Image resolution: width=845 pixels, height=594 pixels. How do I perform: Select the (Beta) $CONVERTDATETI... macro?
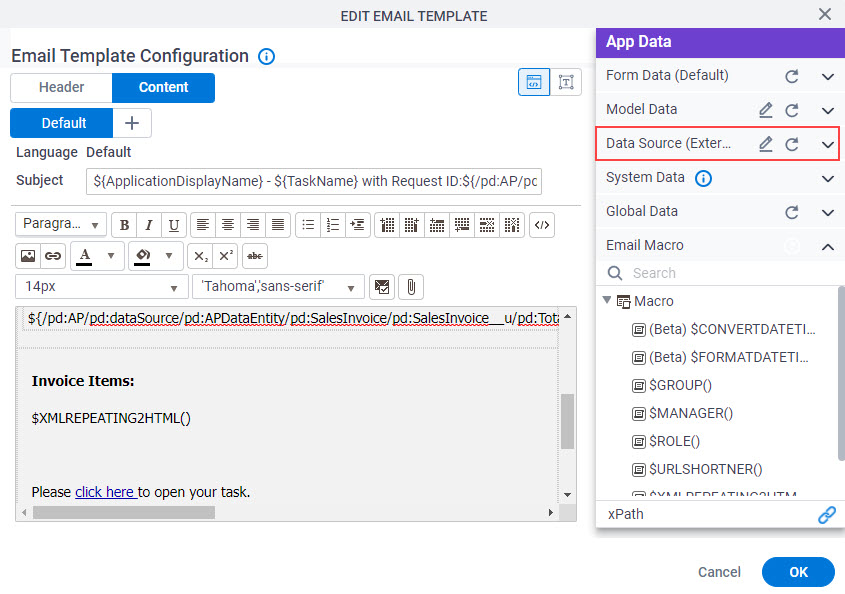[732, 329]
